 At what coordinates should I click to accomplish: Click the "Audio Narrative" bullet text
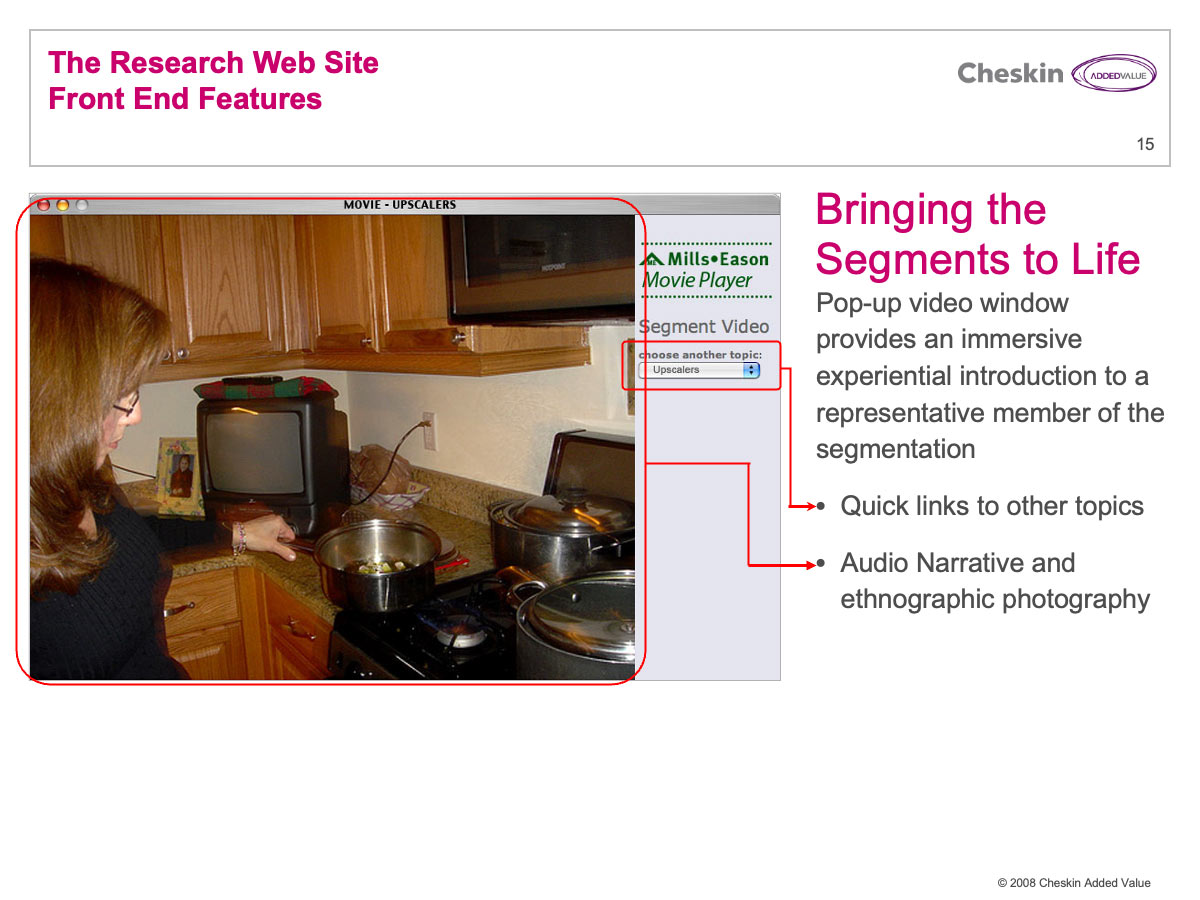coord(957,563)
